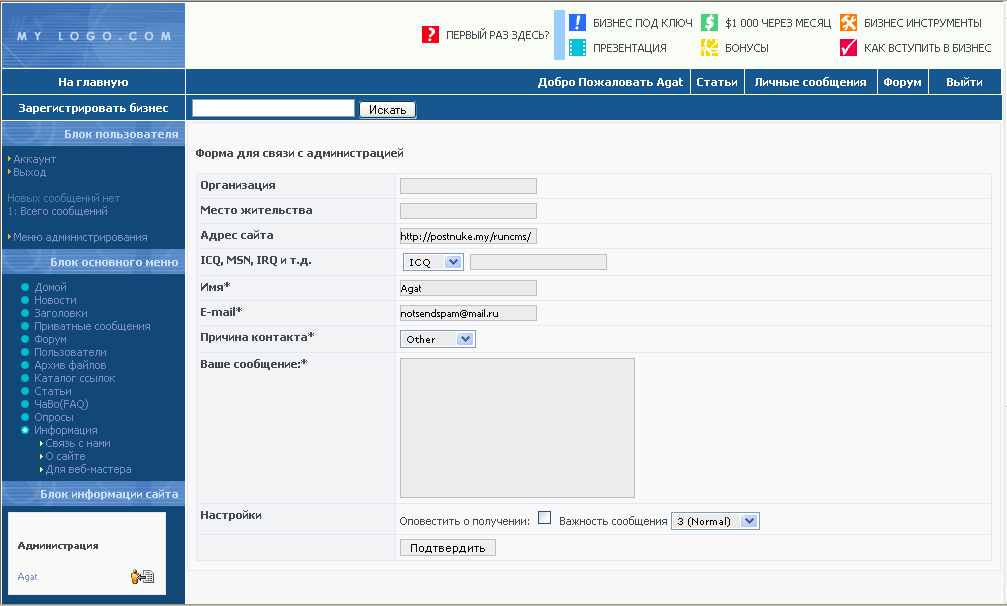
Task: Click the yellow bonuses icon
Action: coord(709,48)
